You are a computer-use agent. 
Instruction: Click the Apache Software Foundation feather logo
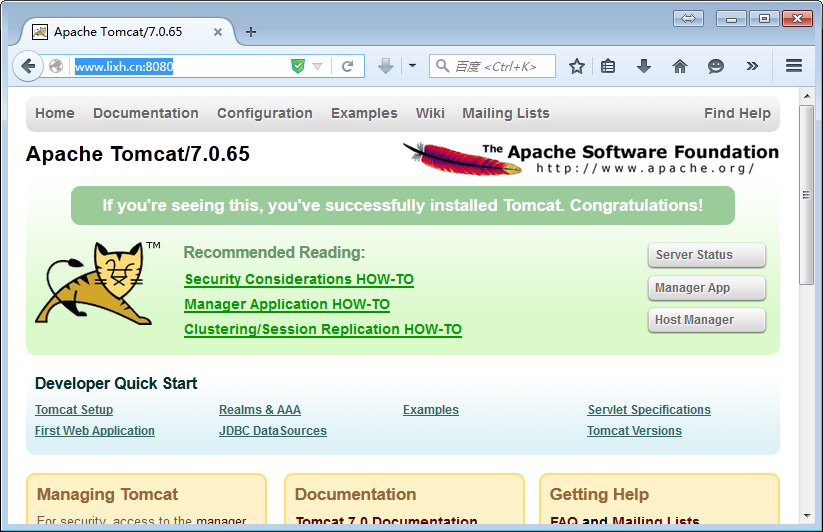(591, 158)
